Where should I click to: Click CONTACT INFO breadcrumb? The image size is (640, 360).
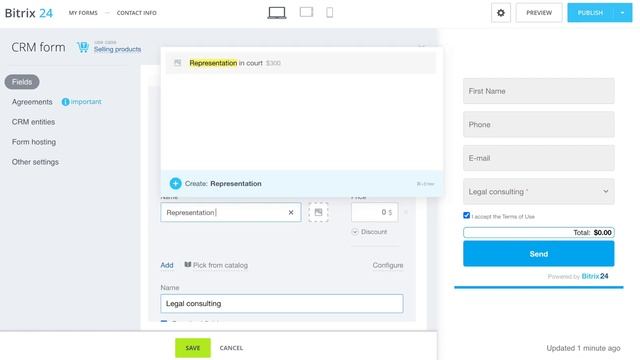pos(137,13)
